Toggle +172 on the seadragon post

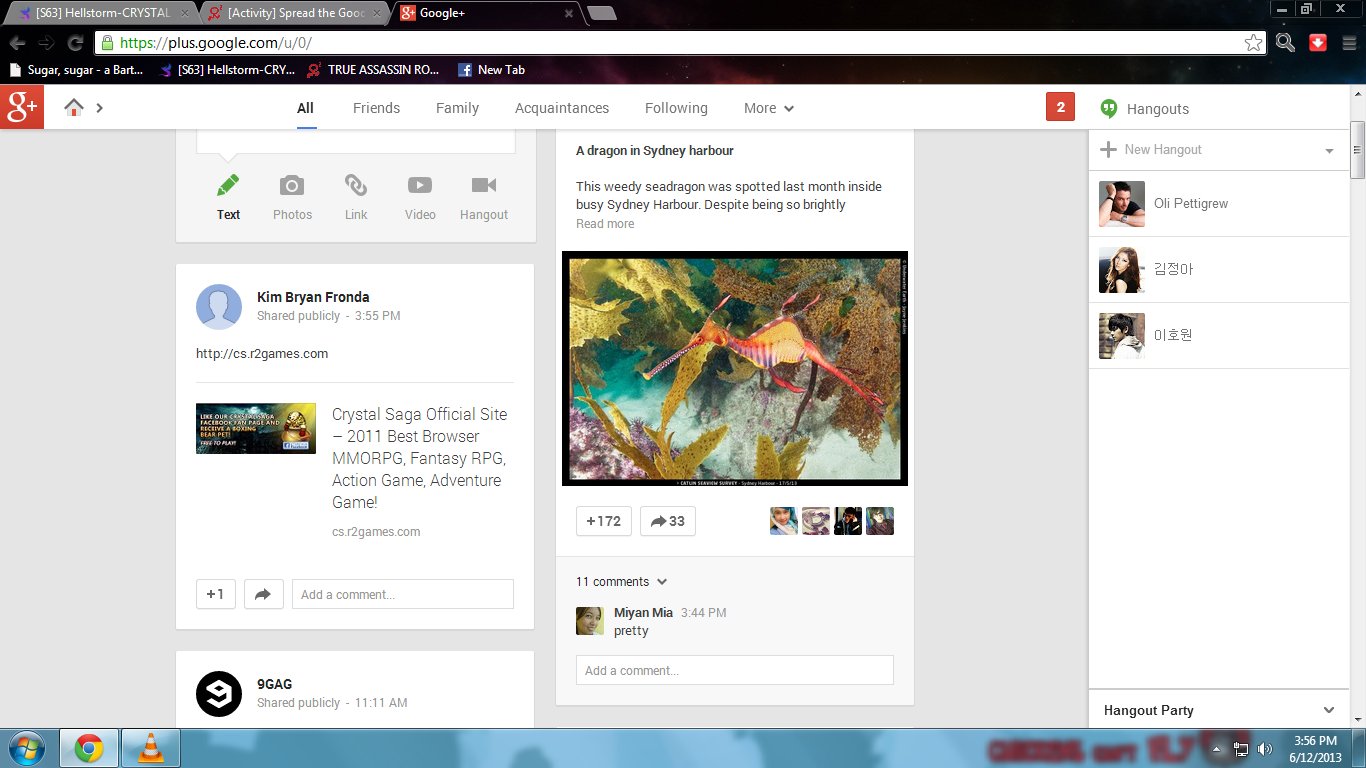(604, 521)
